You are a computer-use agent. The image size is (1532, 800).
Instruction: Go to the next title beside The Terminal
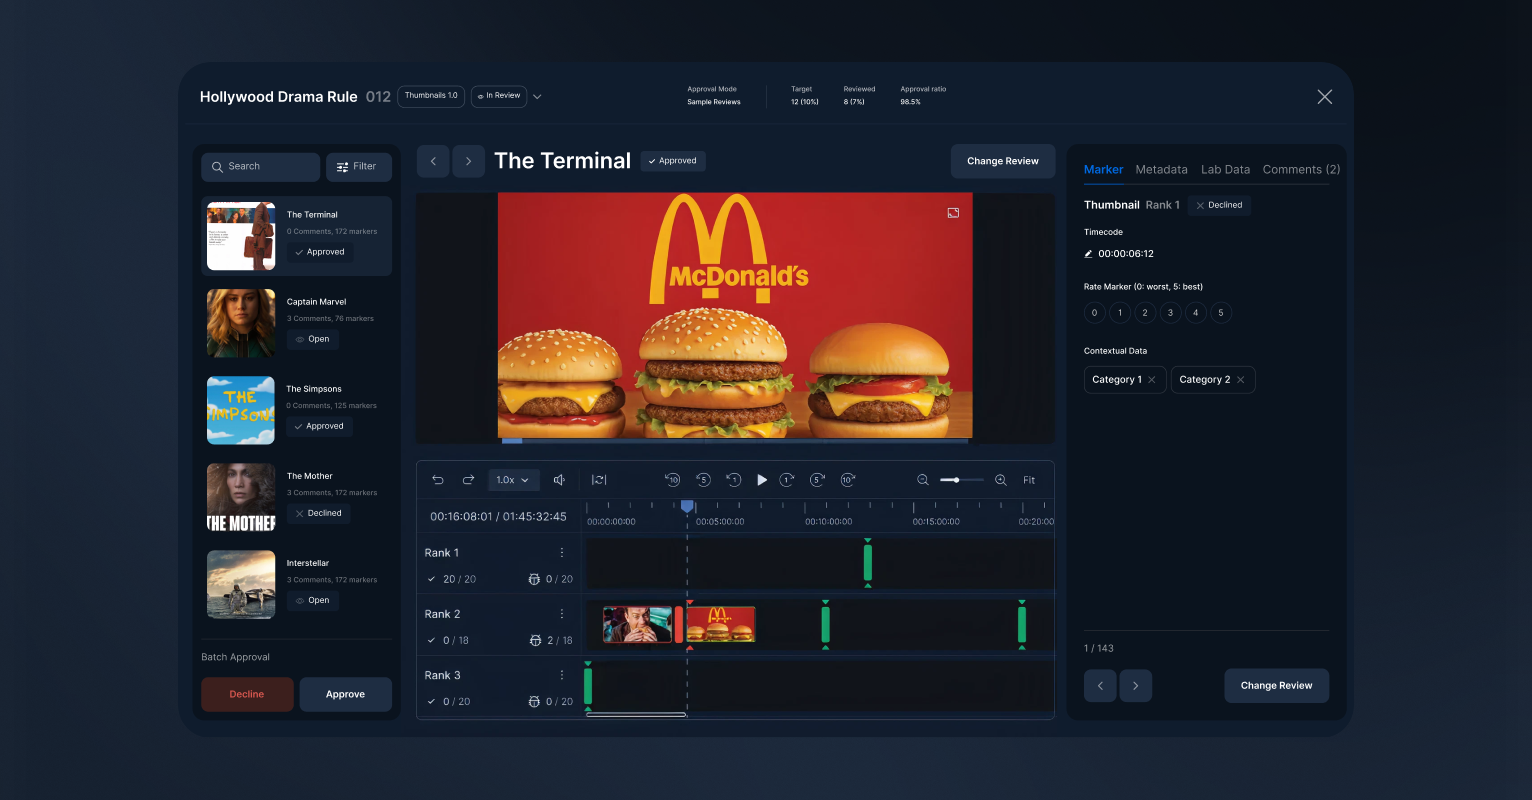pyautogui.click(x=468, y=161)
